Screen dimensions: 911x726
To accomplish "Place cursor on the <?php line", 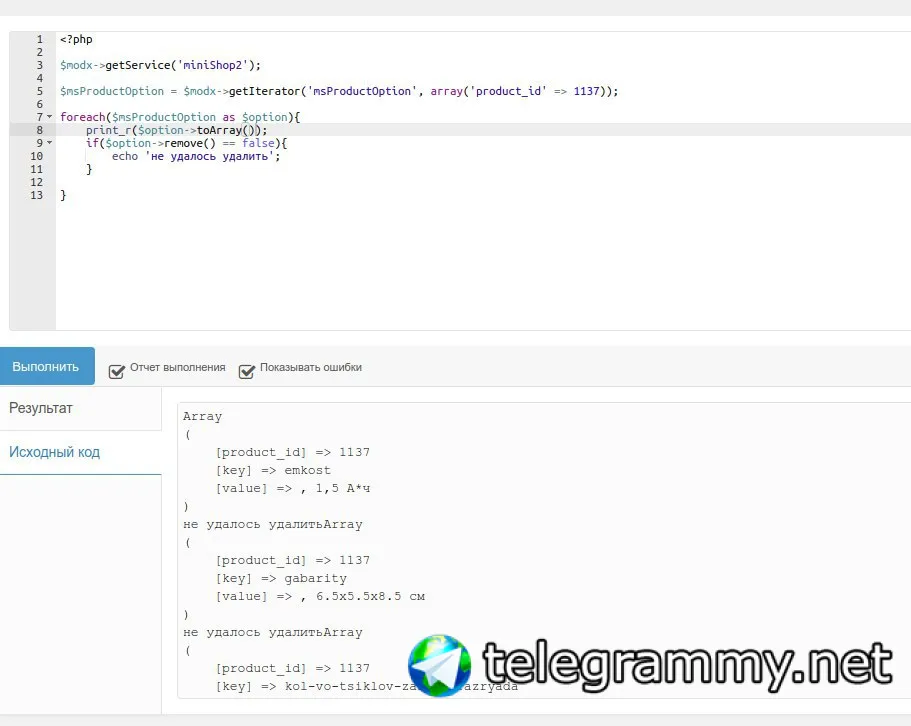I will point(76,39).
